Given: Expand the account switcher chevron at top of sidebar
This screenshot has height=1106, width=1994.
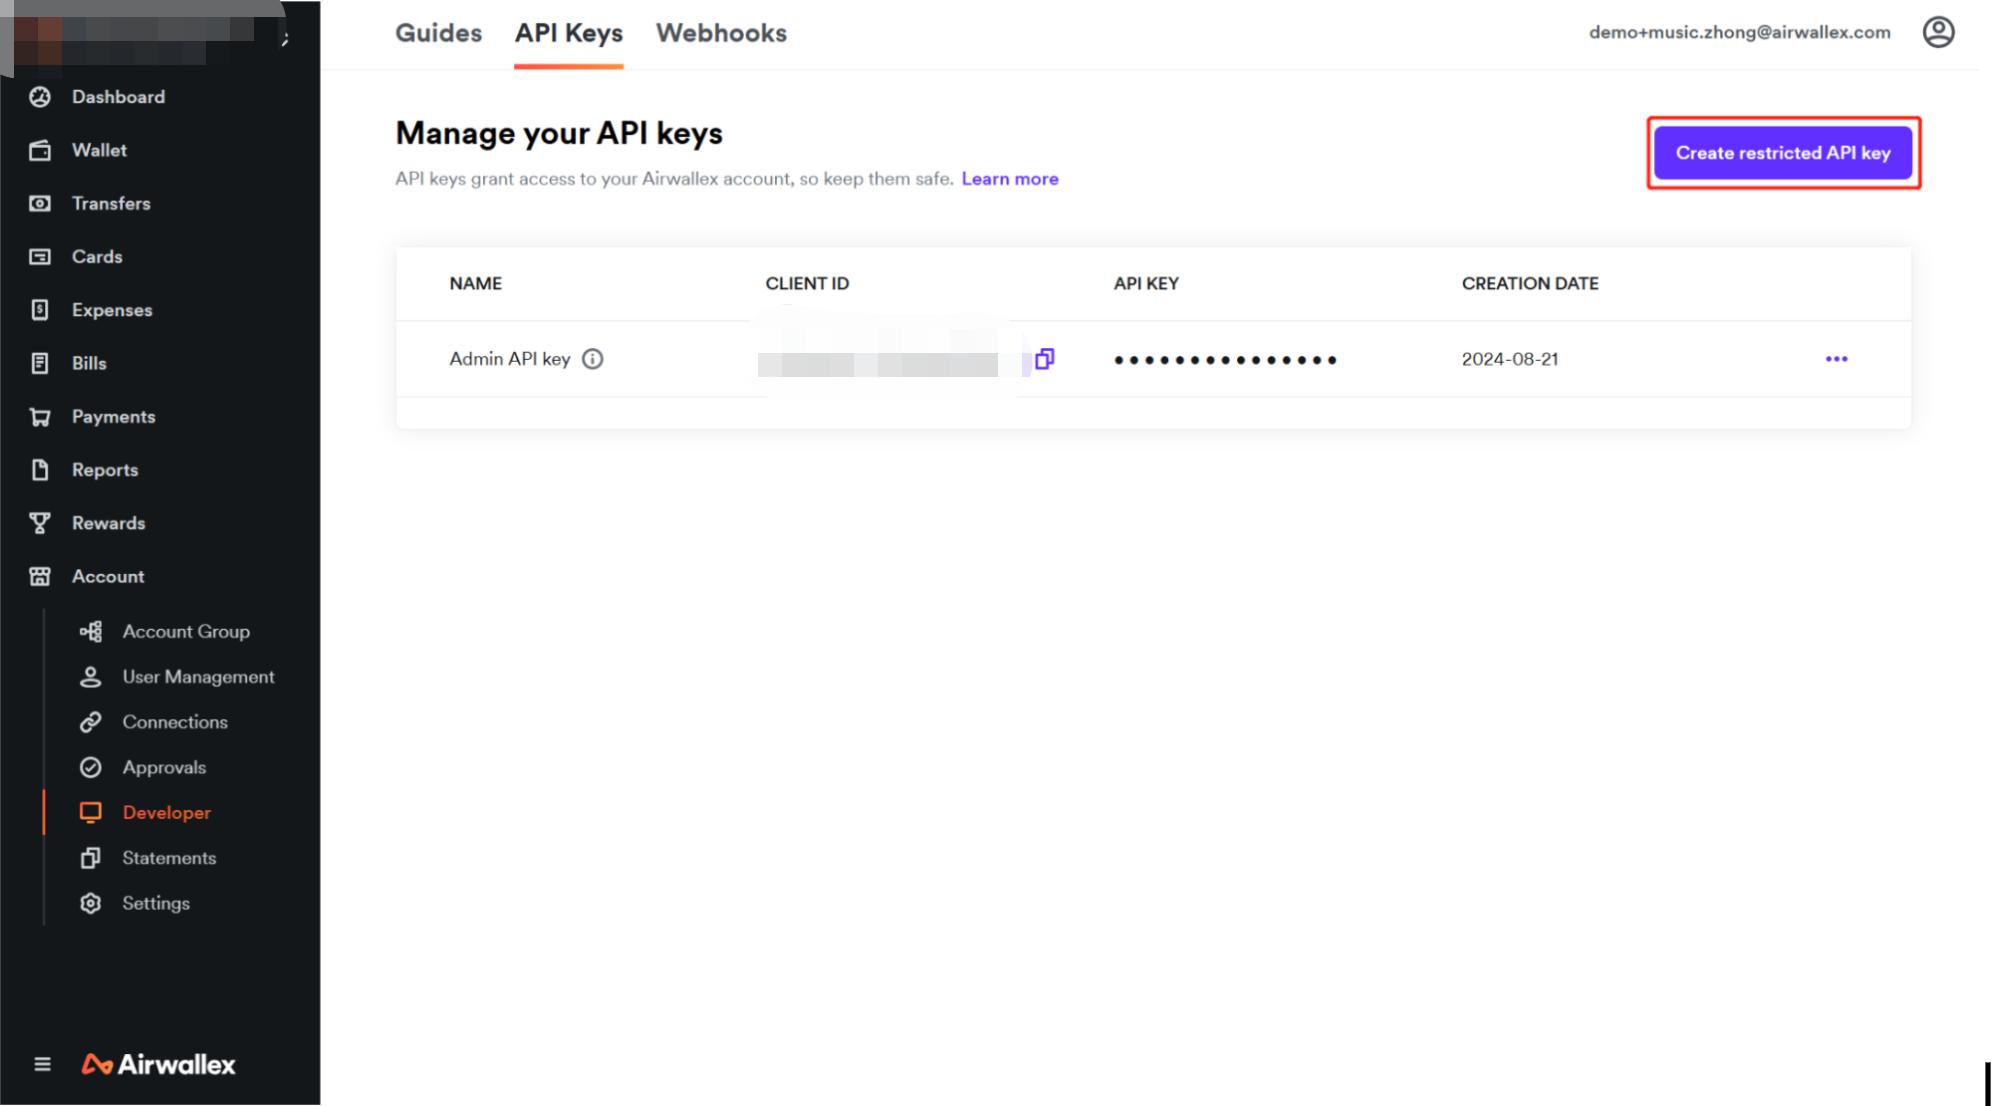Looking at the screenshot, I should coord(286,39).
